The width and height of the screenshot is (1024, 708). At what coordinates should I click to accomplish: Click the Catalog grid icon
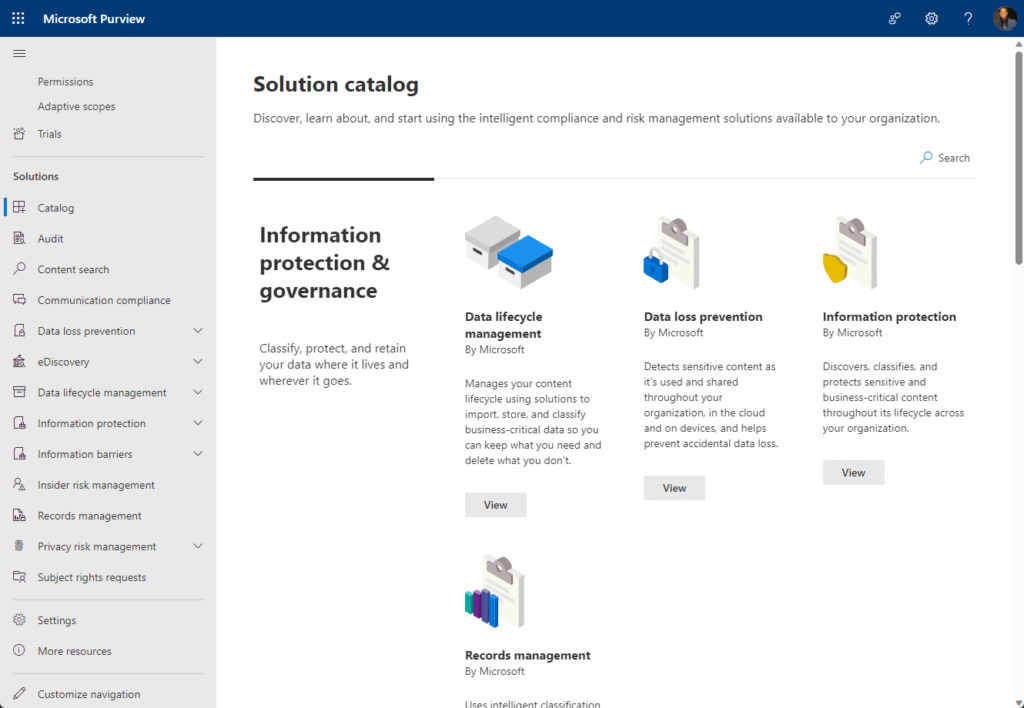19,207
